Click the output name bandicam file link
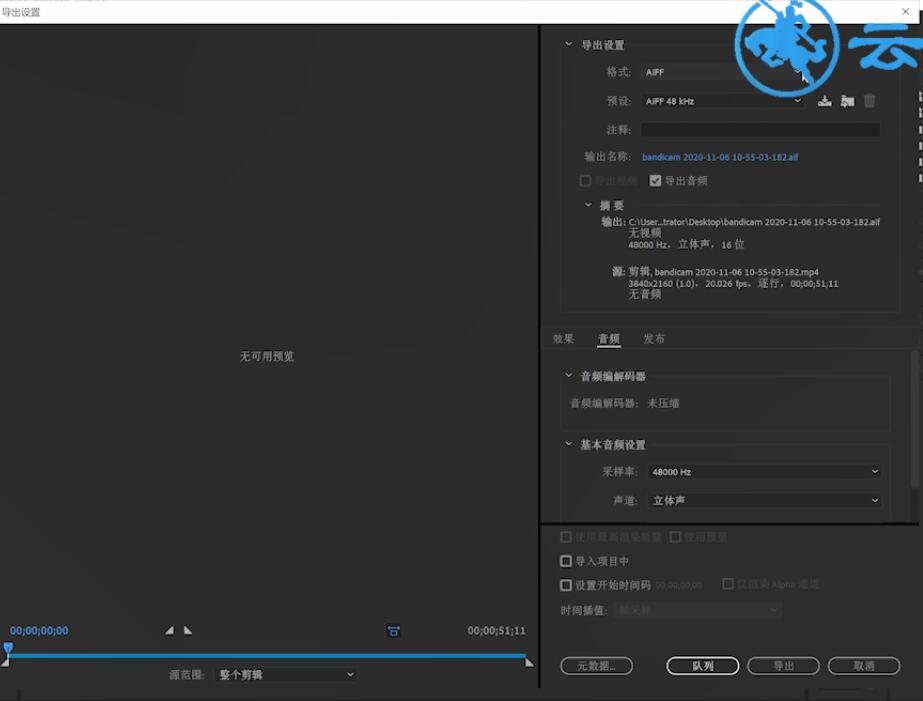The width and height of the screenshot is (923, 701). click(720, 157)
